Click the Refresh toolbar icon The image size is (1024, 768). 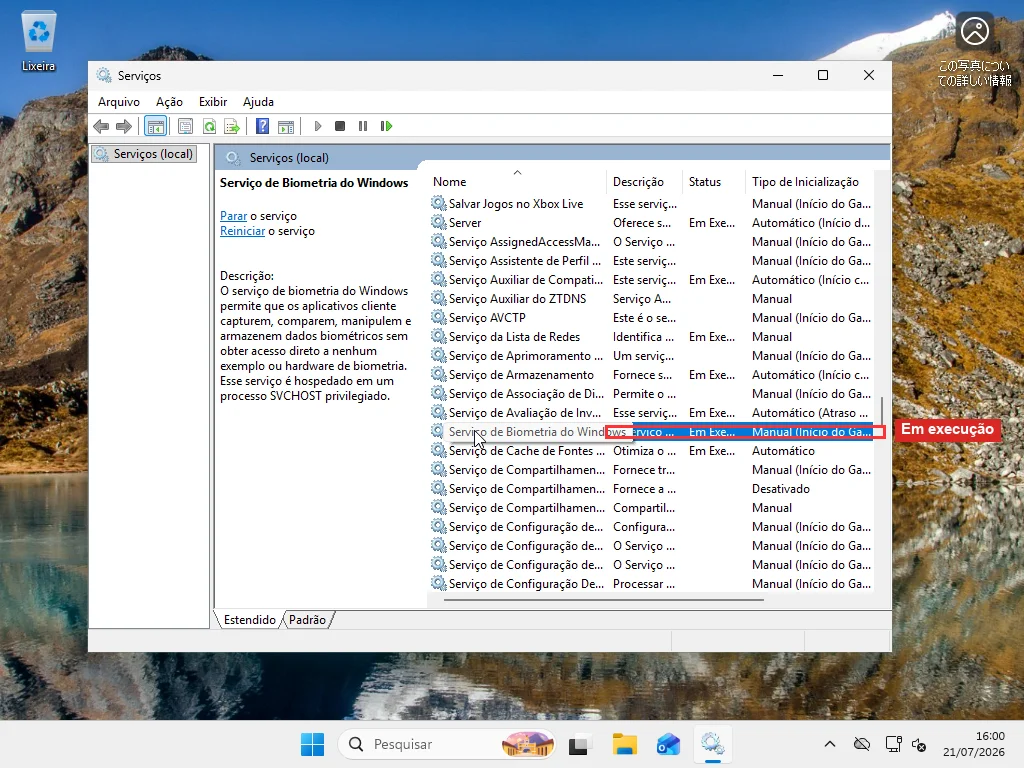[x=209, y=126]
